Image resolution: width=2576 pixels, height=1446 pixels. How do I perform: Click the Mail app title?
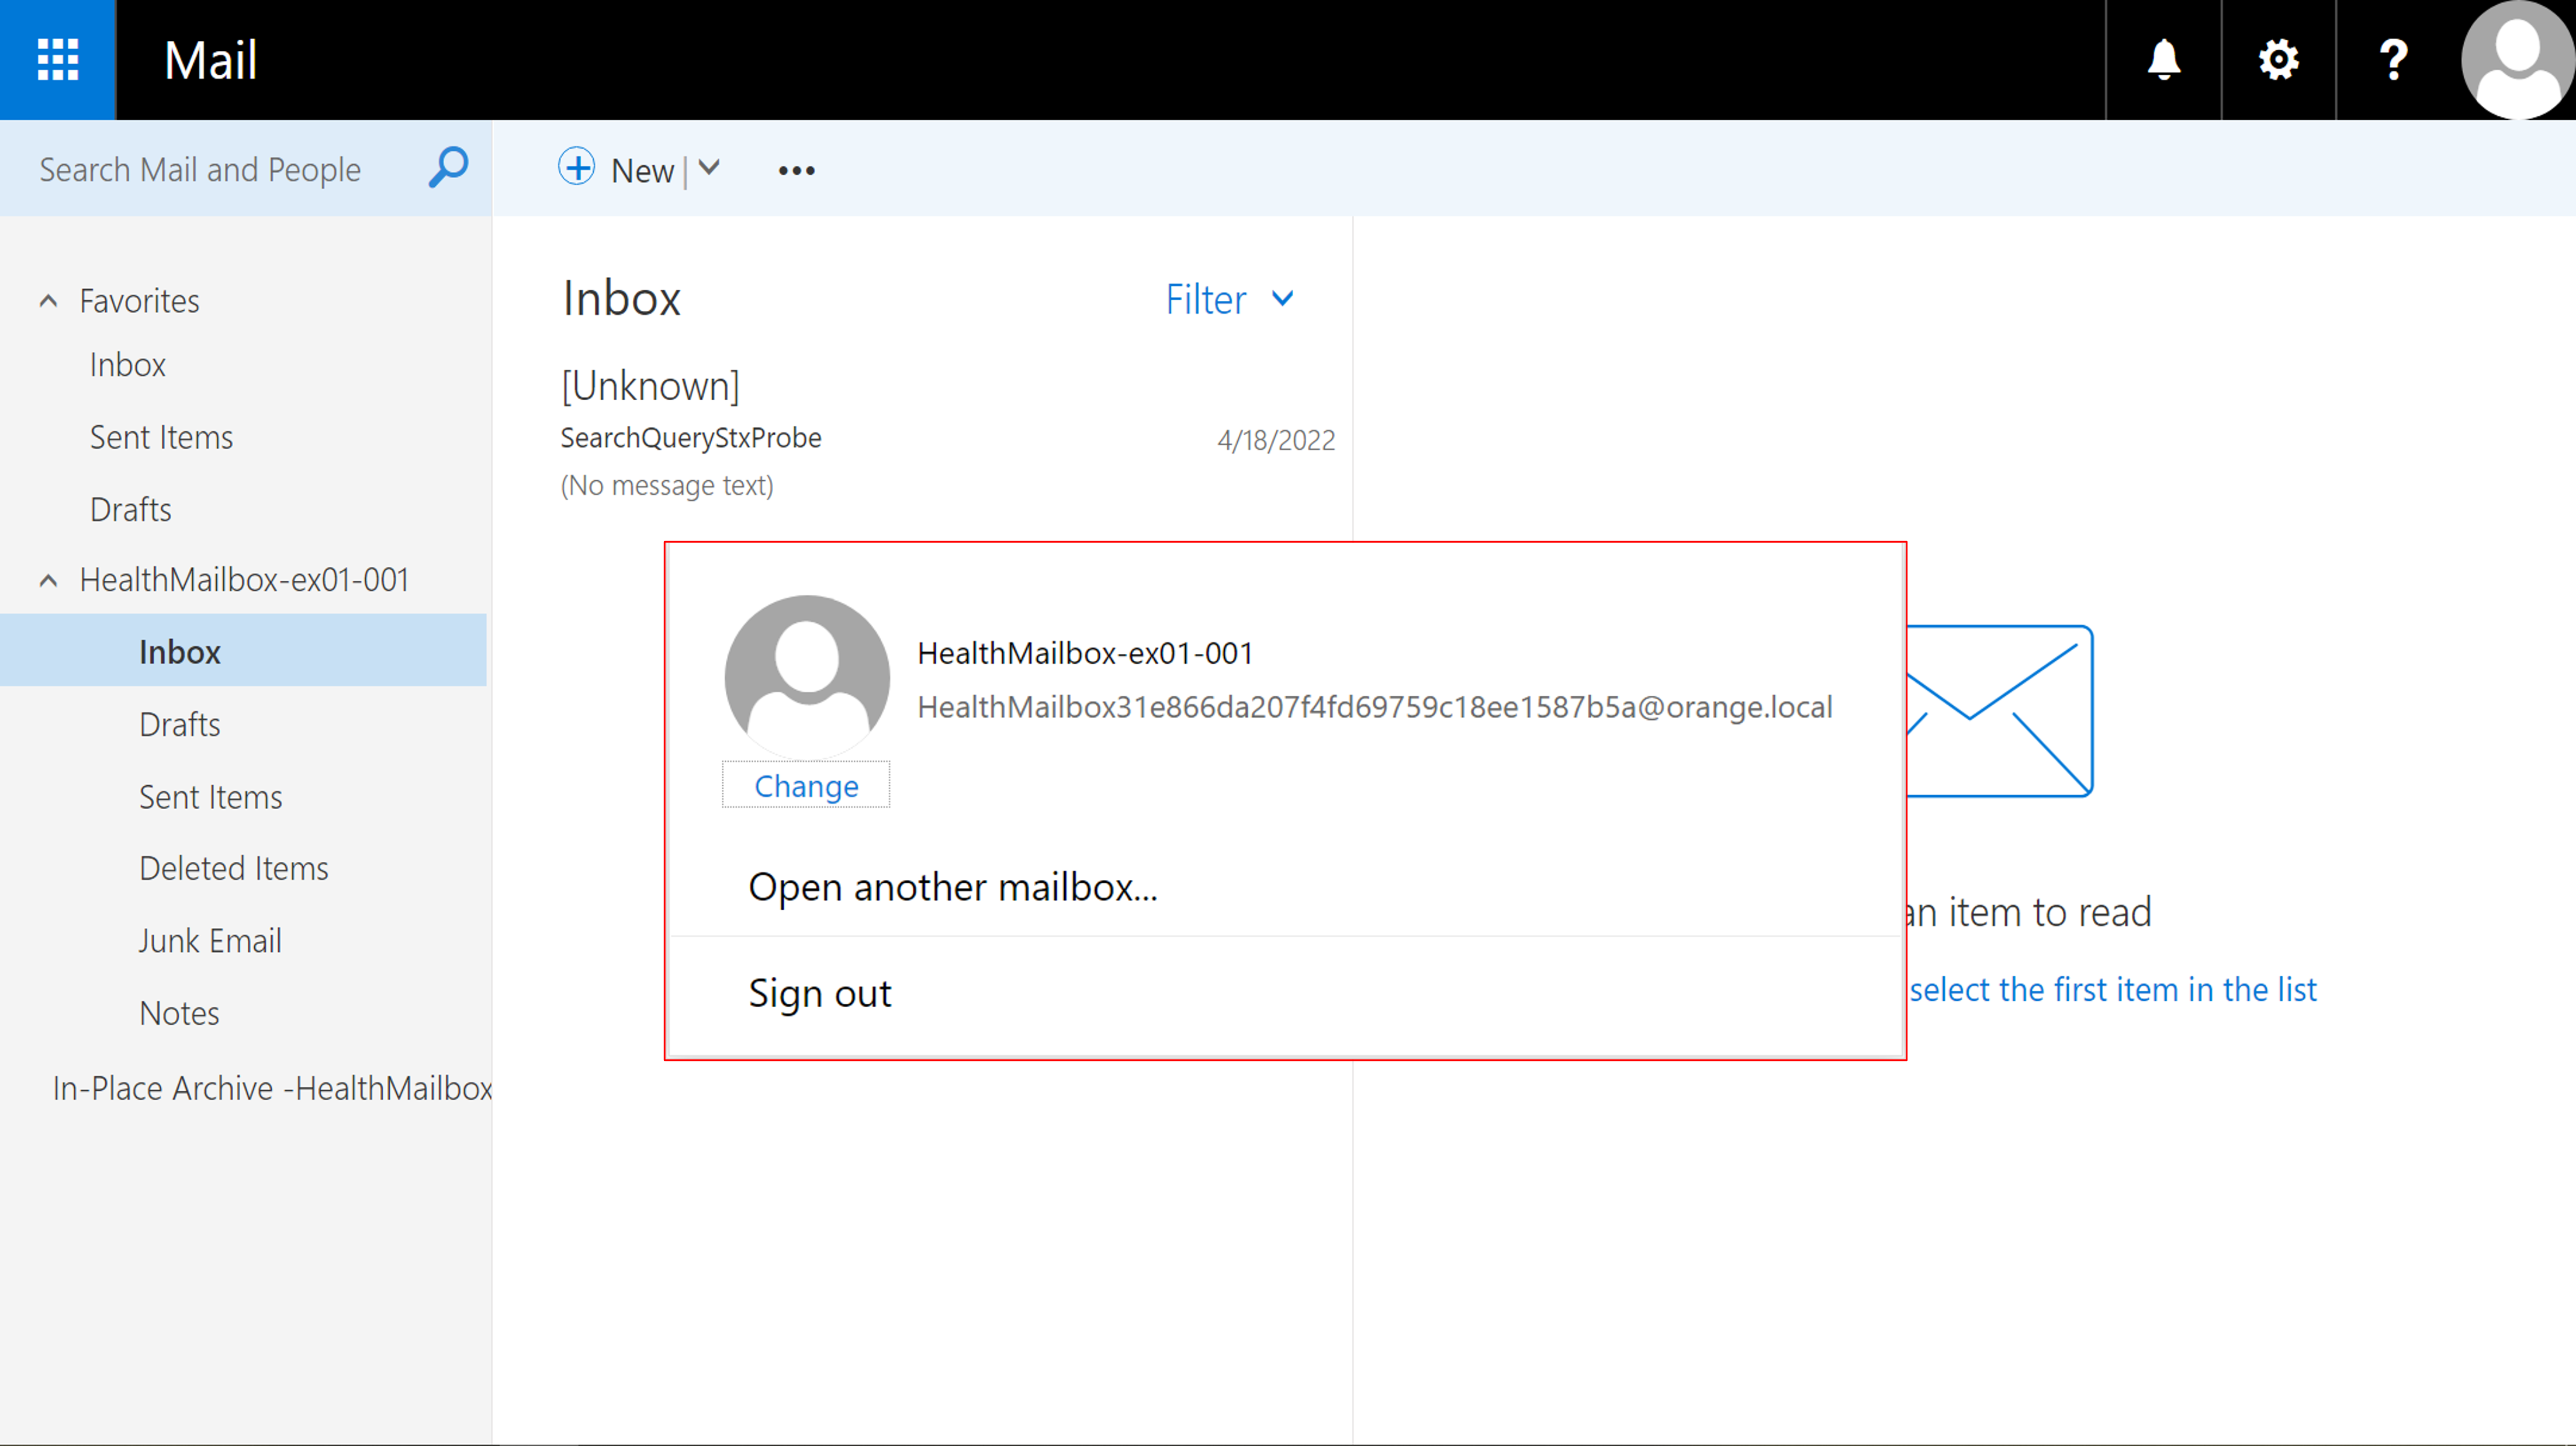(x=210, y=60)
